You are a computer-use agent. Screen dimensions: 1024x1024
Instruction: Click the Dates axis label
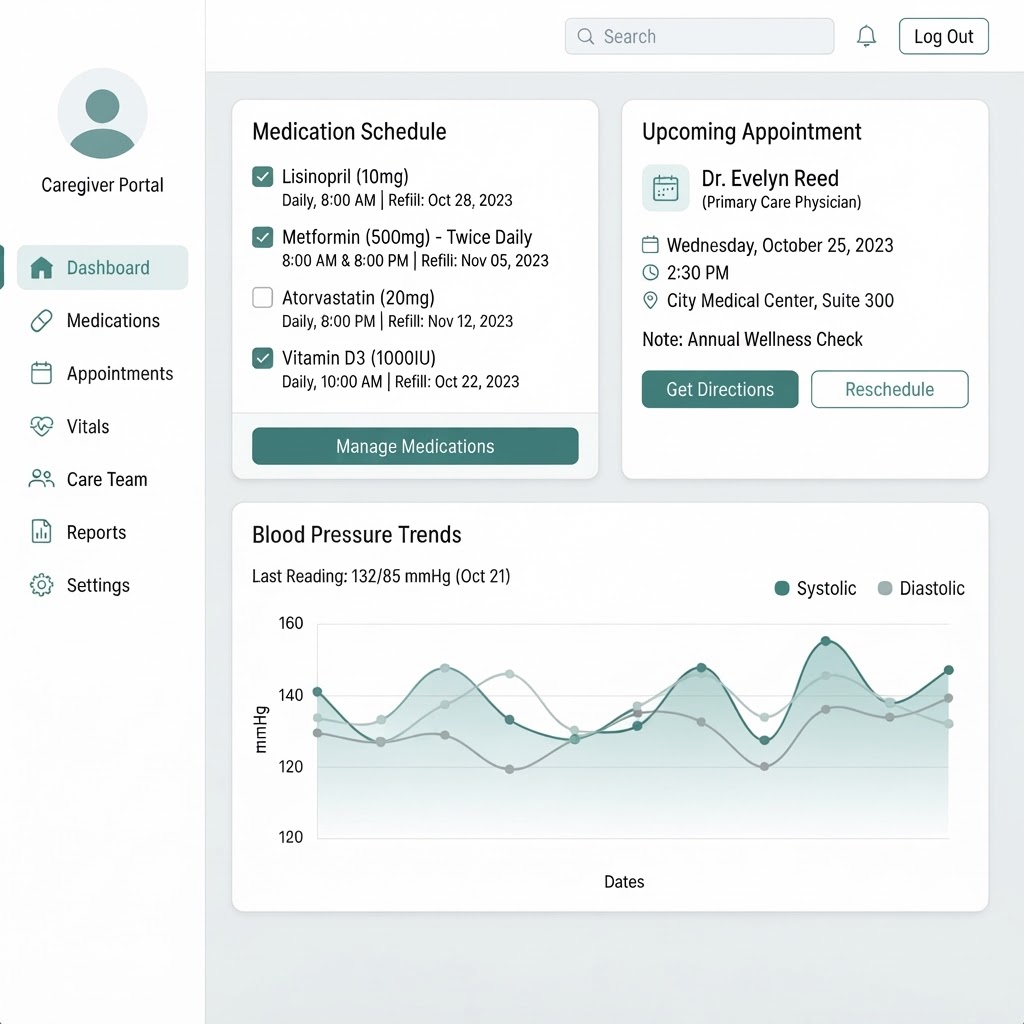coord(624,882)
